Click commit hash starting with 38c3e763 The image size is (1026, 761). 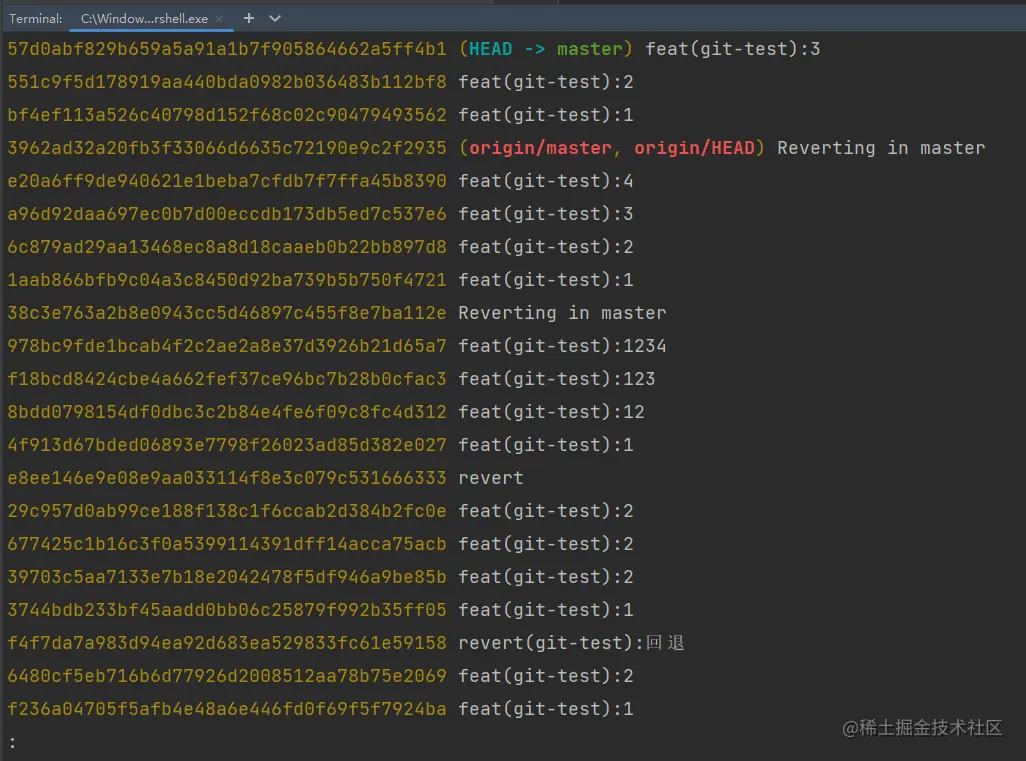click(x=227, y=313)
